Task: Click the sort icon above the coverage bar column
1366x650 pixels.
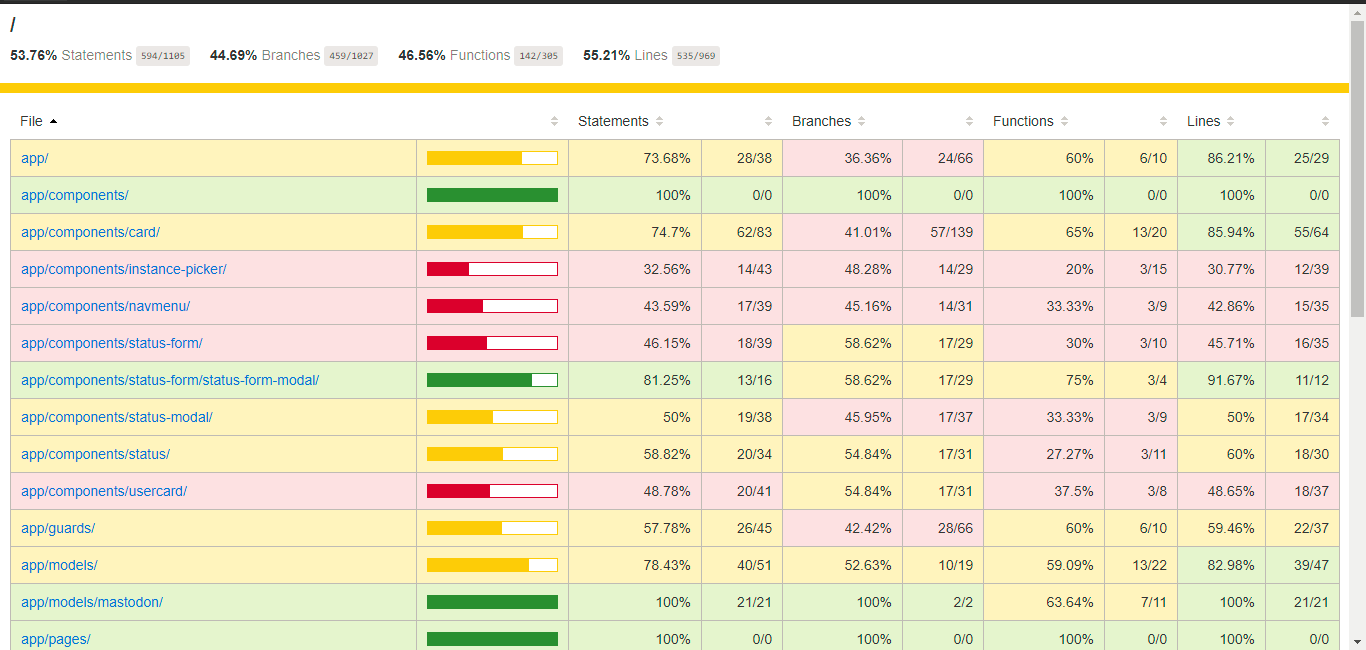Action: pyautogui.click(x=554, y=121)
